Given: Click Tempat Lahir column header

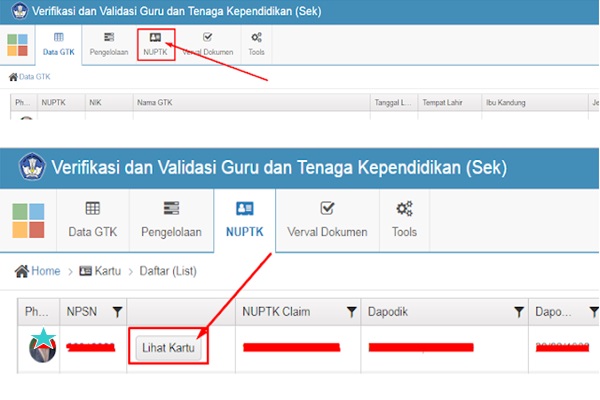Looking at the screenshot, I should tap(450, 103).
